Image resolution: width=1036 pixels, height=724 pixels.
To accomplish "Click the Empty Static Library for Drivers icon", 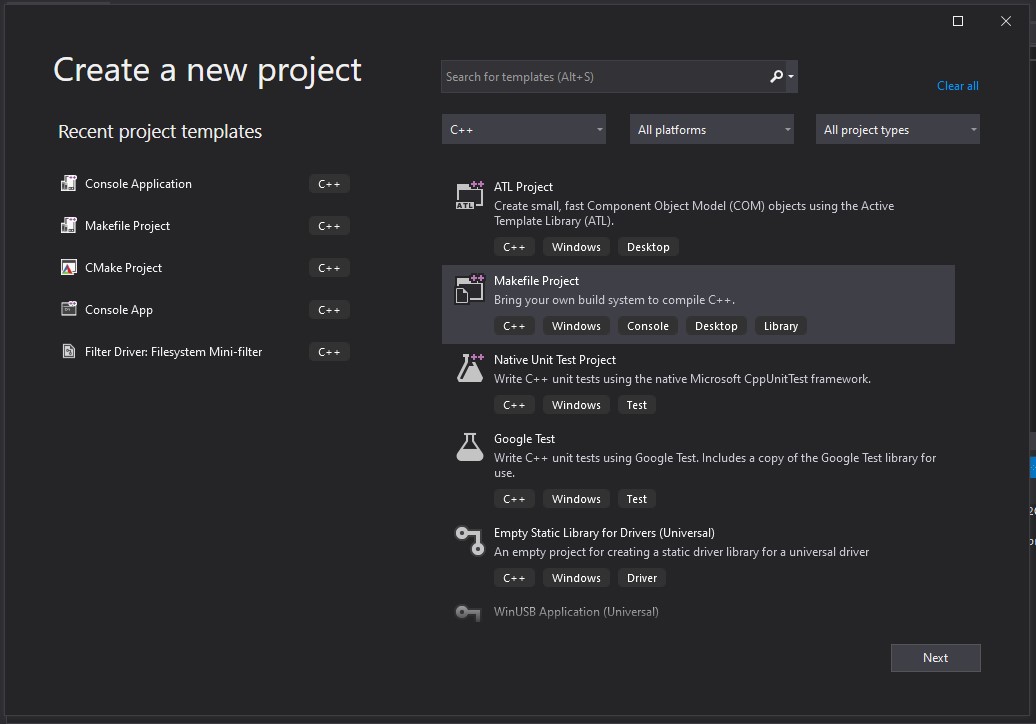I will 470,540.
